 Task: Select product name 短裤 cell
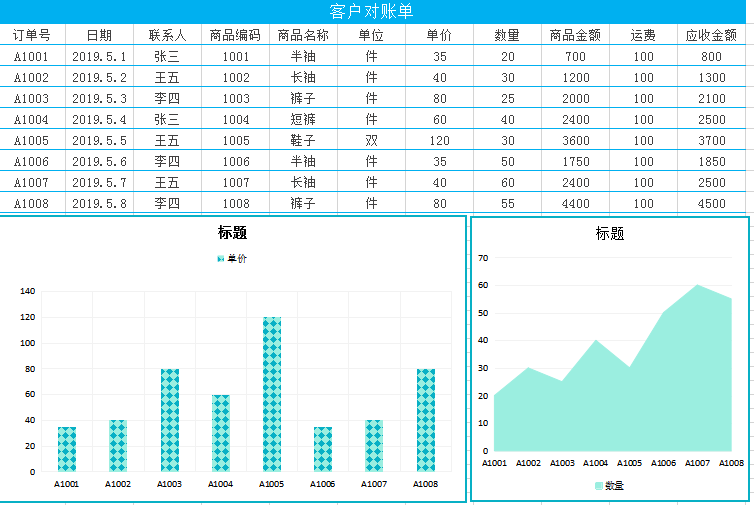click(303, 119)
